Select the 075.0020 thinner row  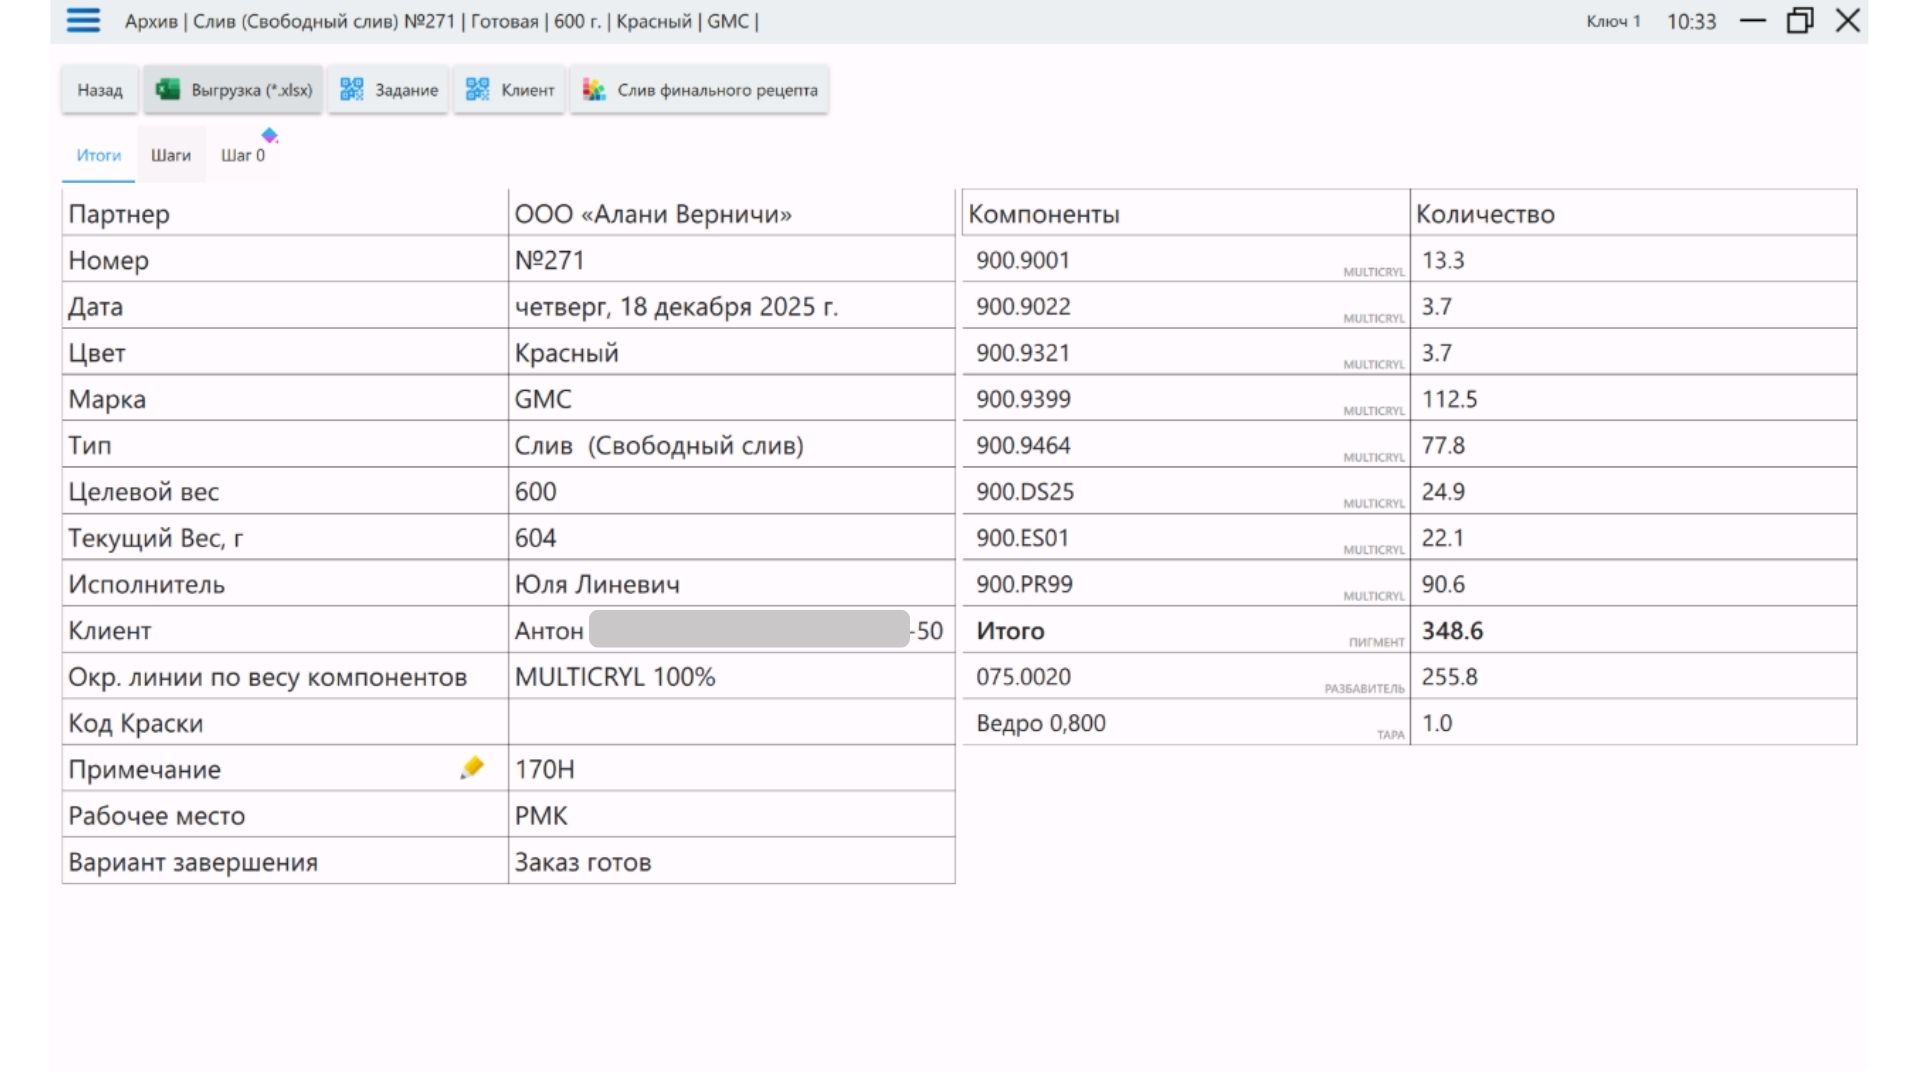tap(1024, 677)
